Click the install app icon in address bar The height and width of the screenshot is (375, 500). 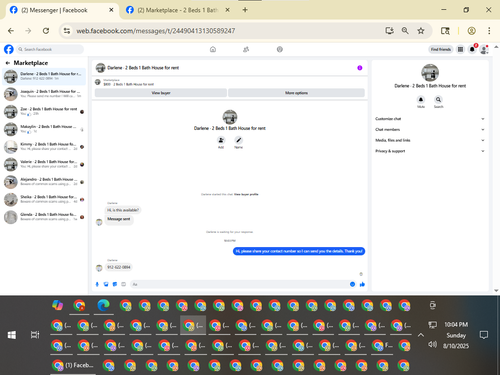pos(389,31)
